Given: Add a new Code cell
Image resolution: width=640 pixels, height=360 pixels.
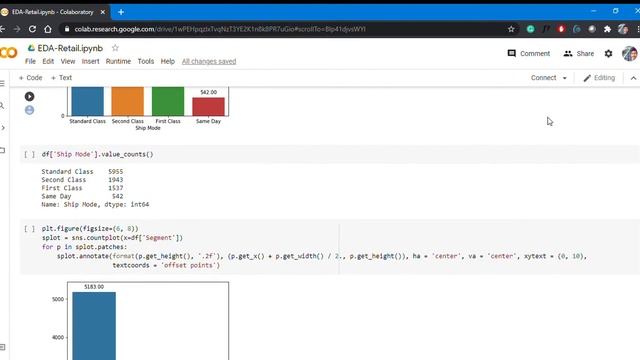Looking at the screenshot, I should [x=30, y=78].
